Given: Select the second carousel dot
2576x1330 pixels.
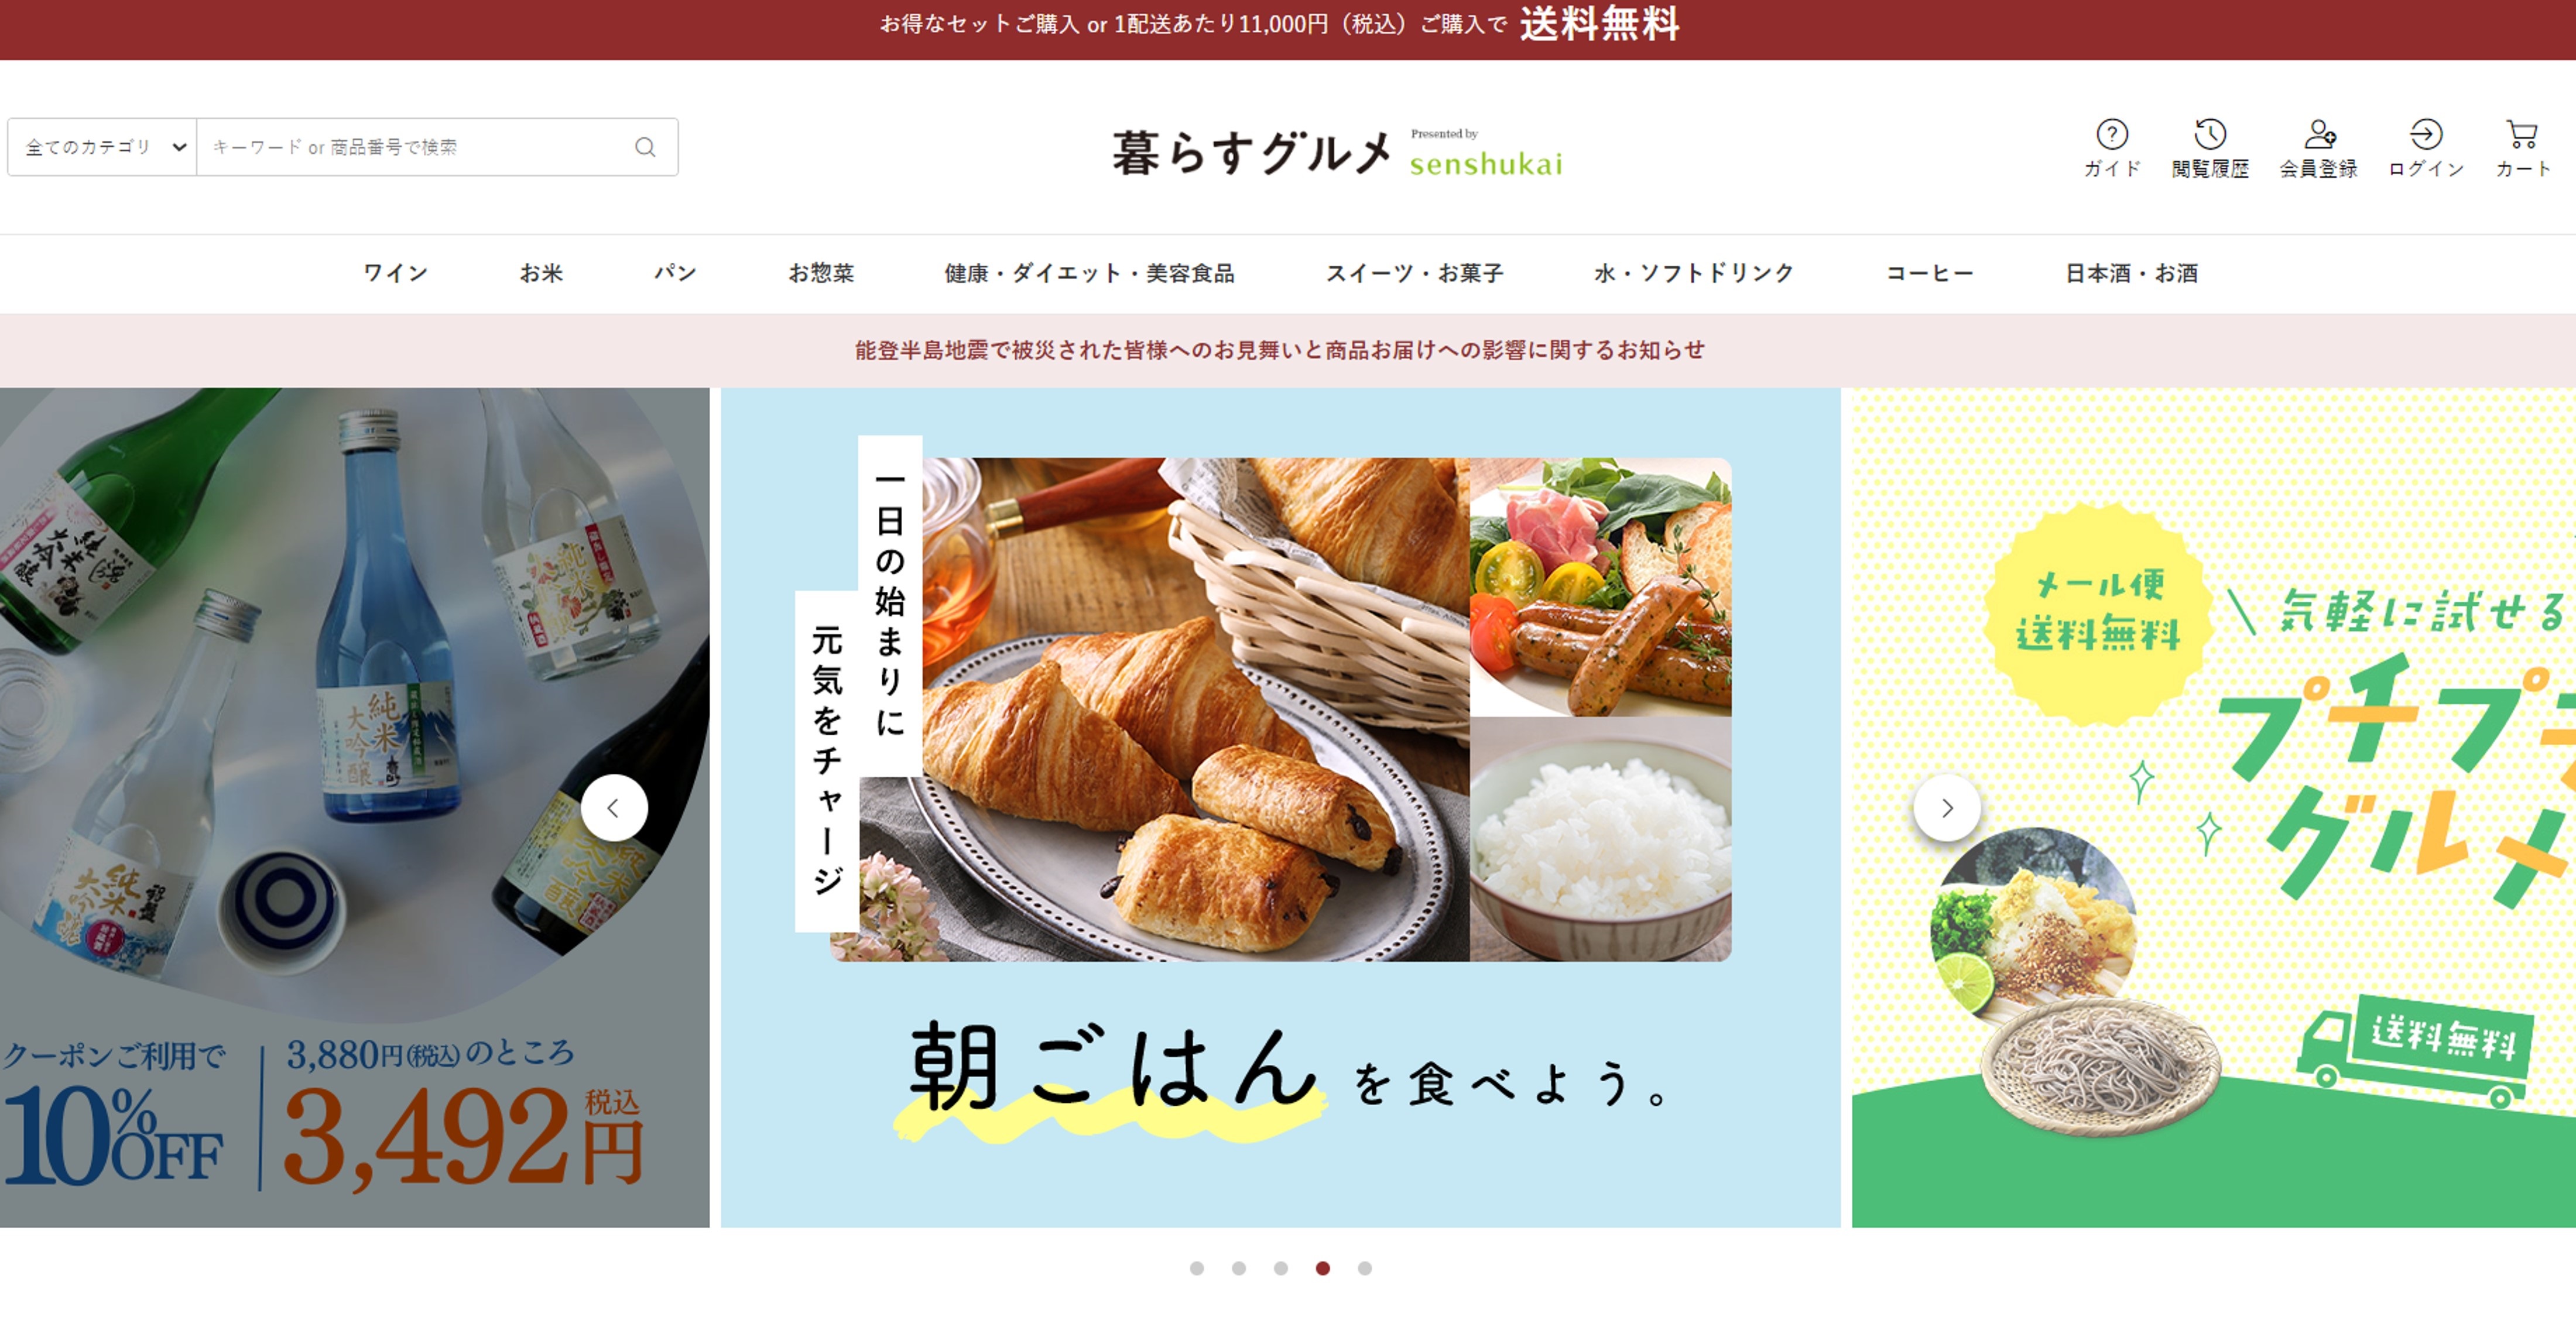Looking at the screenshot, I should tap(1238, 1268).
